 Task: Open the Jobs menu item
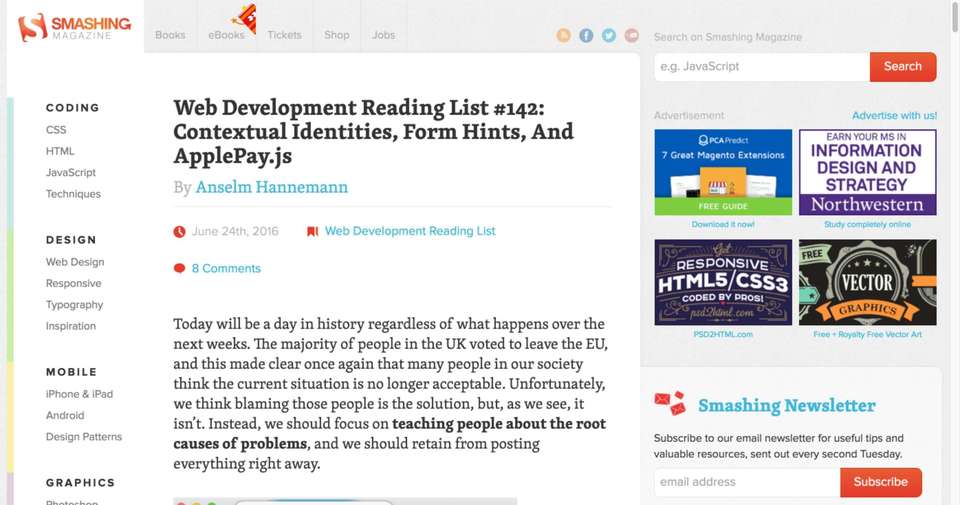383,35
